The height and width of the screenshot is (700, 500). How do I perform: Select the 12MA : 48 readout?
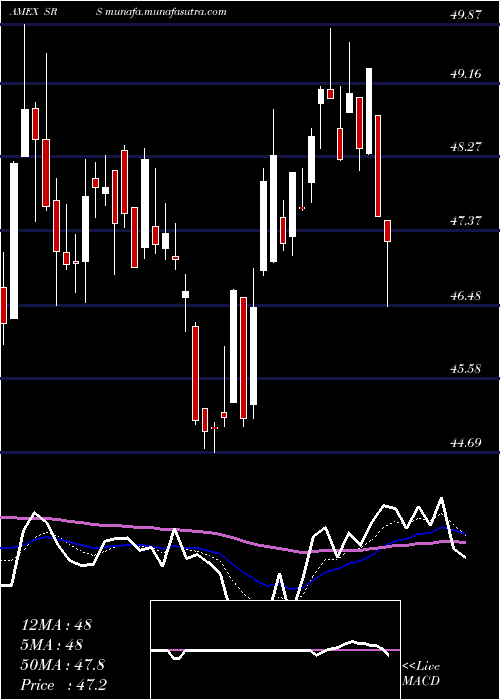click(x=56, y=625)
